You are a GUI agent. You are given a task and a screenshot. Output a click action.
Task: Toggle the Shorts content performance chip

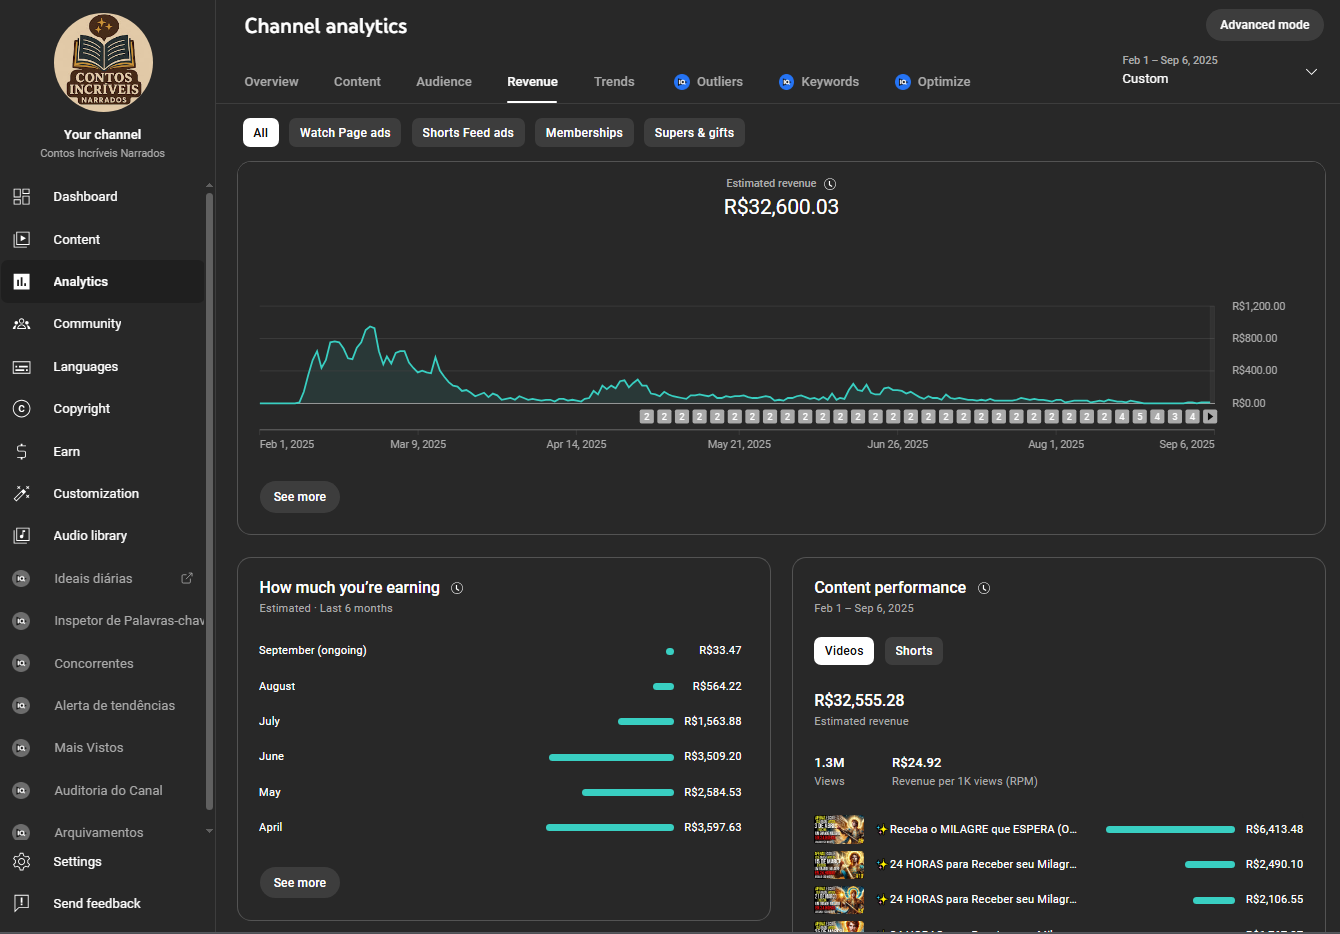(x=913, y=651)
